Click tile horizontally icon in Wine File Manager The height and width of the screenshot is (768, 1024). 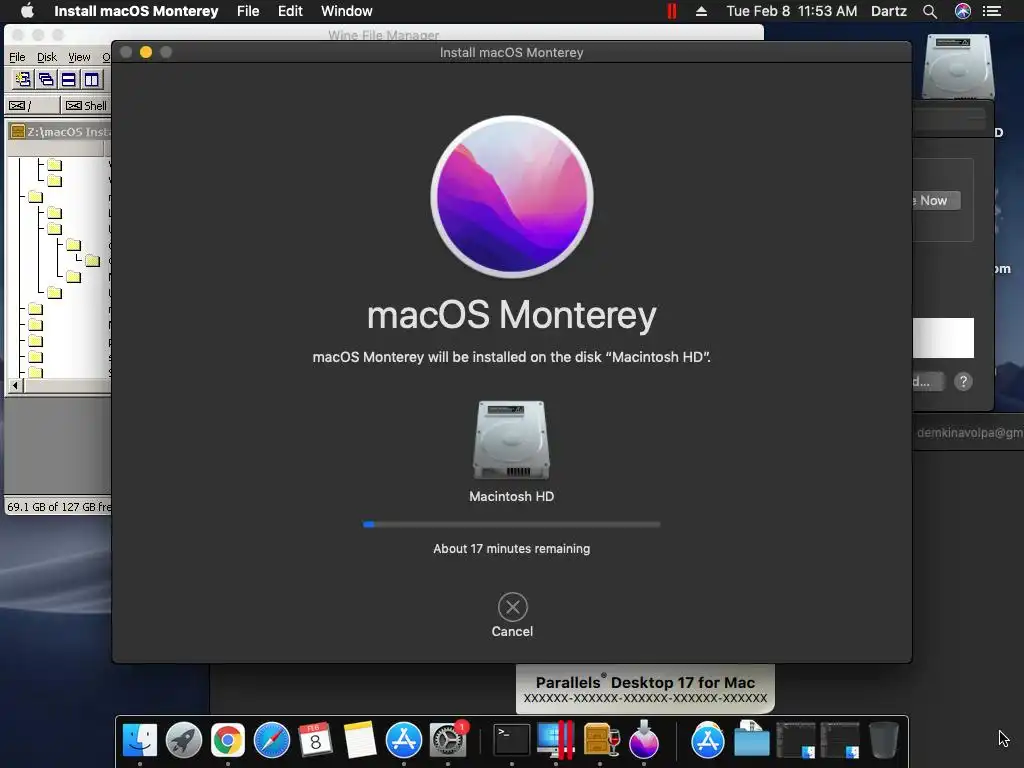(69, 80)
